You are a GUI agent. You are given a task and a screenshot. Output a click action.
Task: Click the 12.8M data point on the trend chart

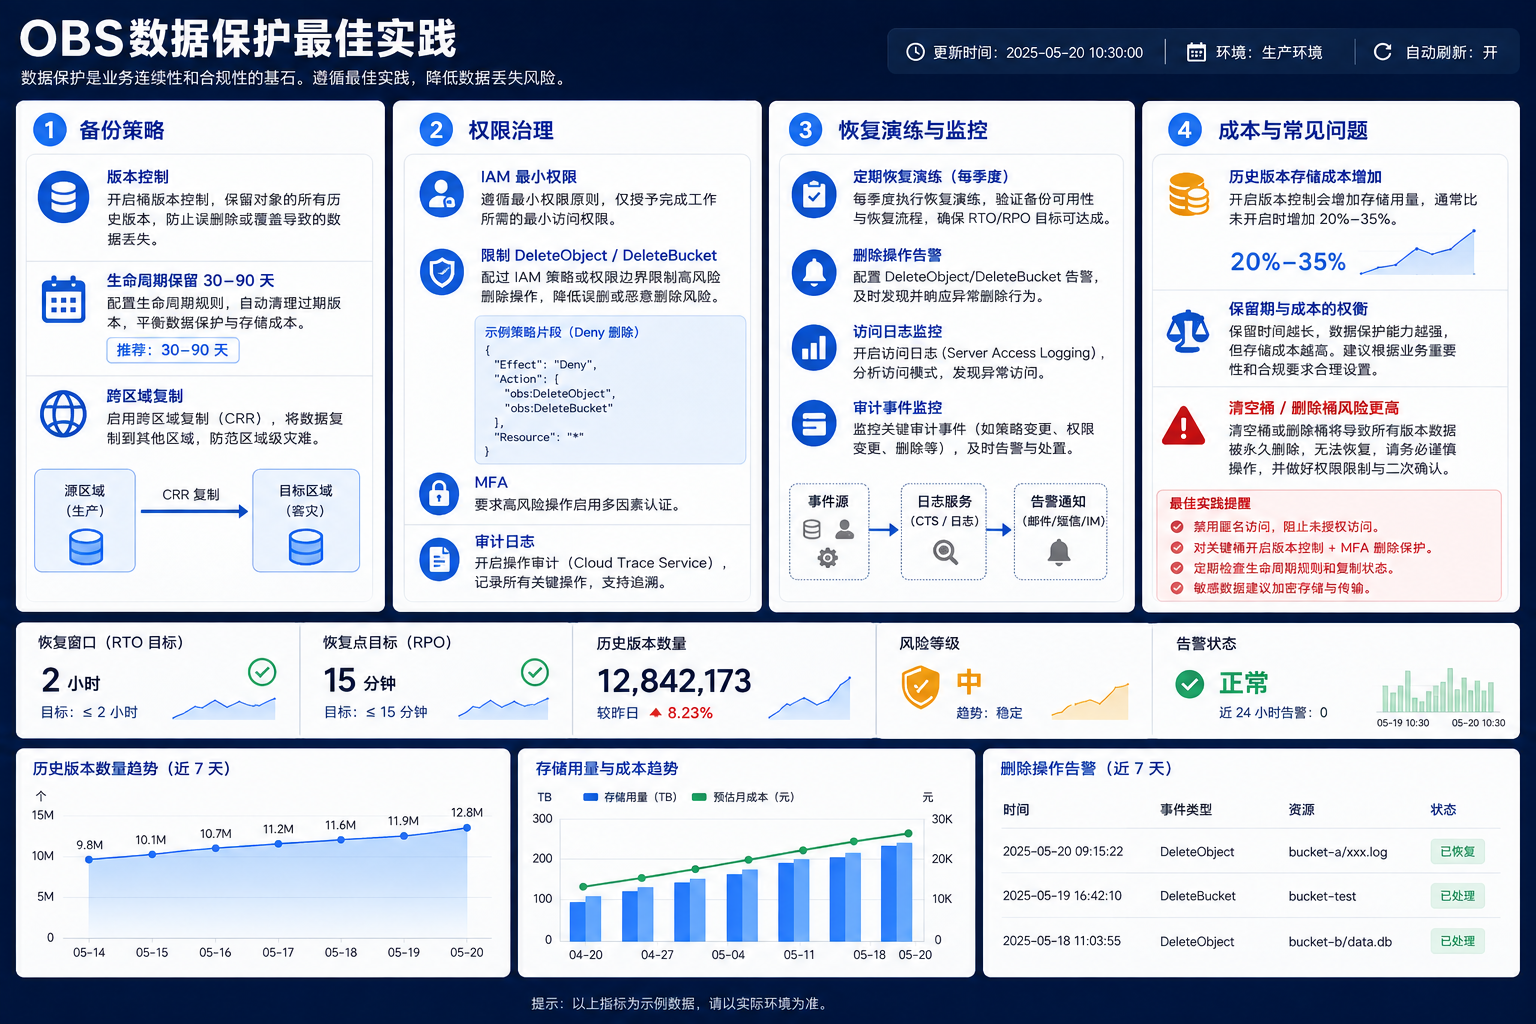(467, 828)
